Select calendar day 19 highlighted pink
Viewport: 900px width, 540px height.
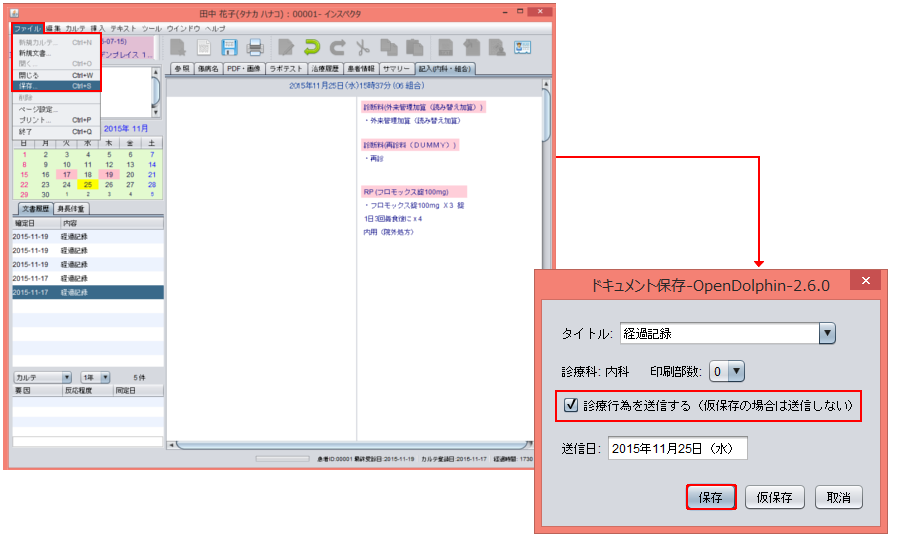108,174
